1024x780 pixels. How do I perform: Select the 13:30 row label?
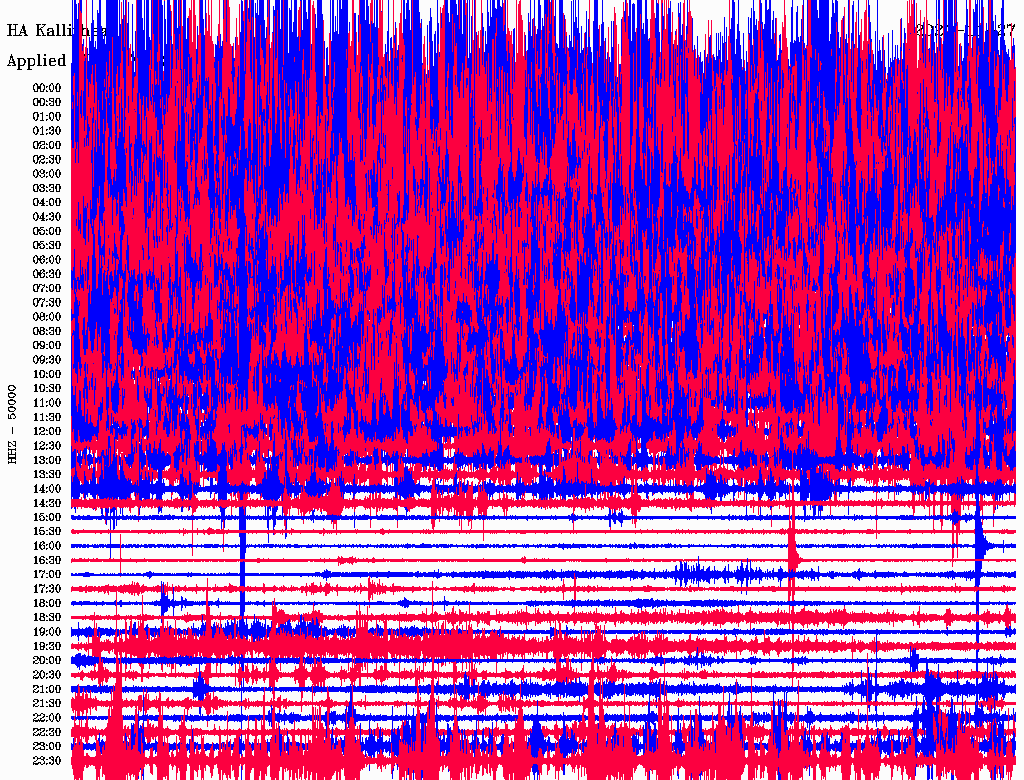click(x=47, y=475)
